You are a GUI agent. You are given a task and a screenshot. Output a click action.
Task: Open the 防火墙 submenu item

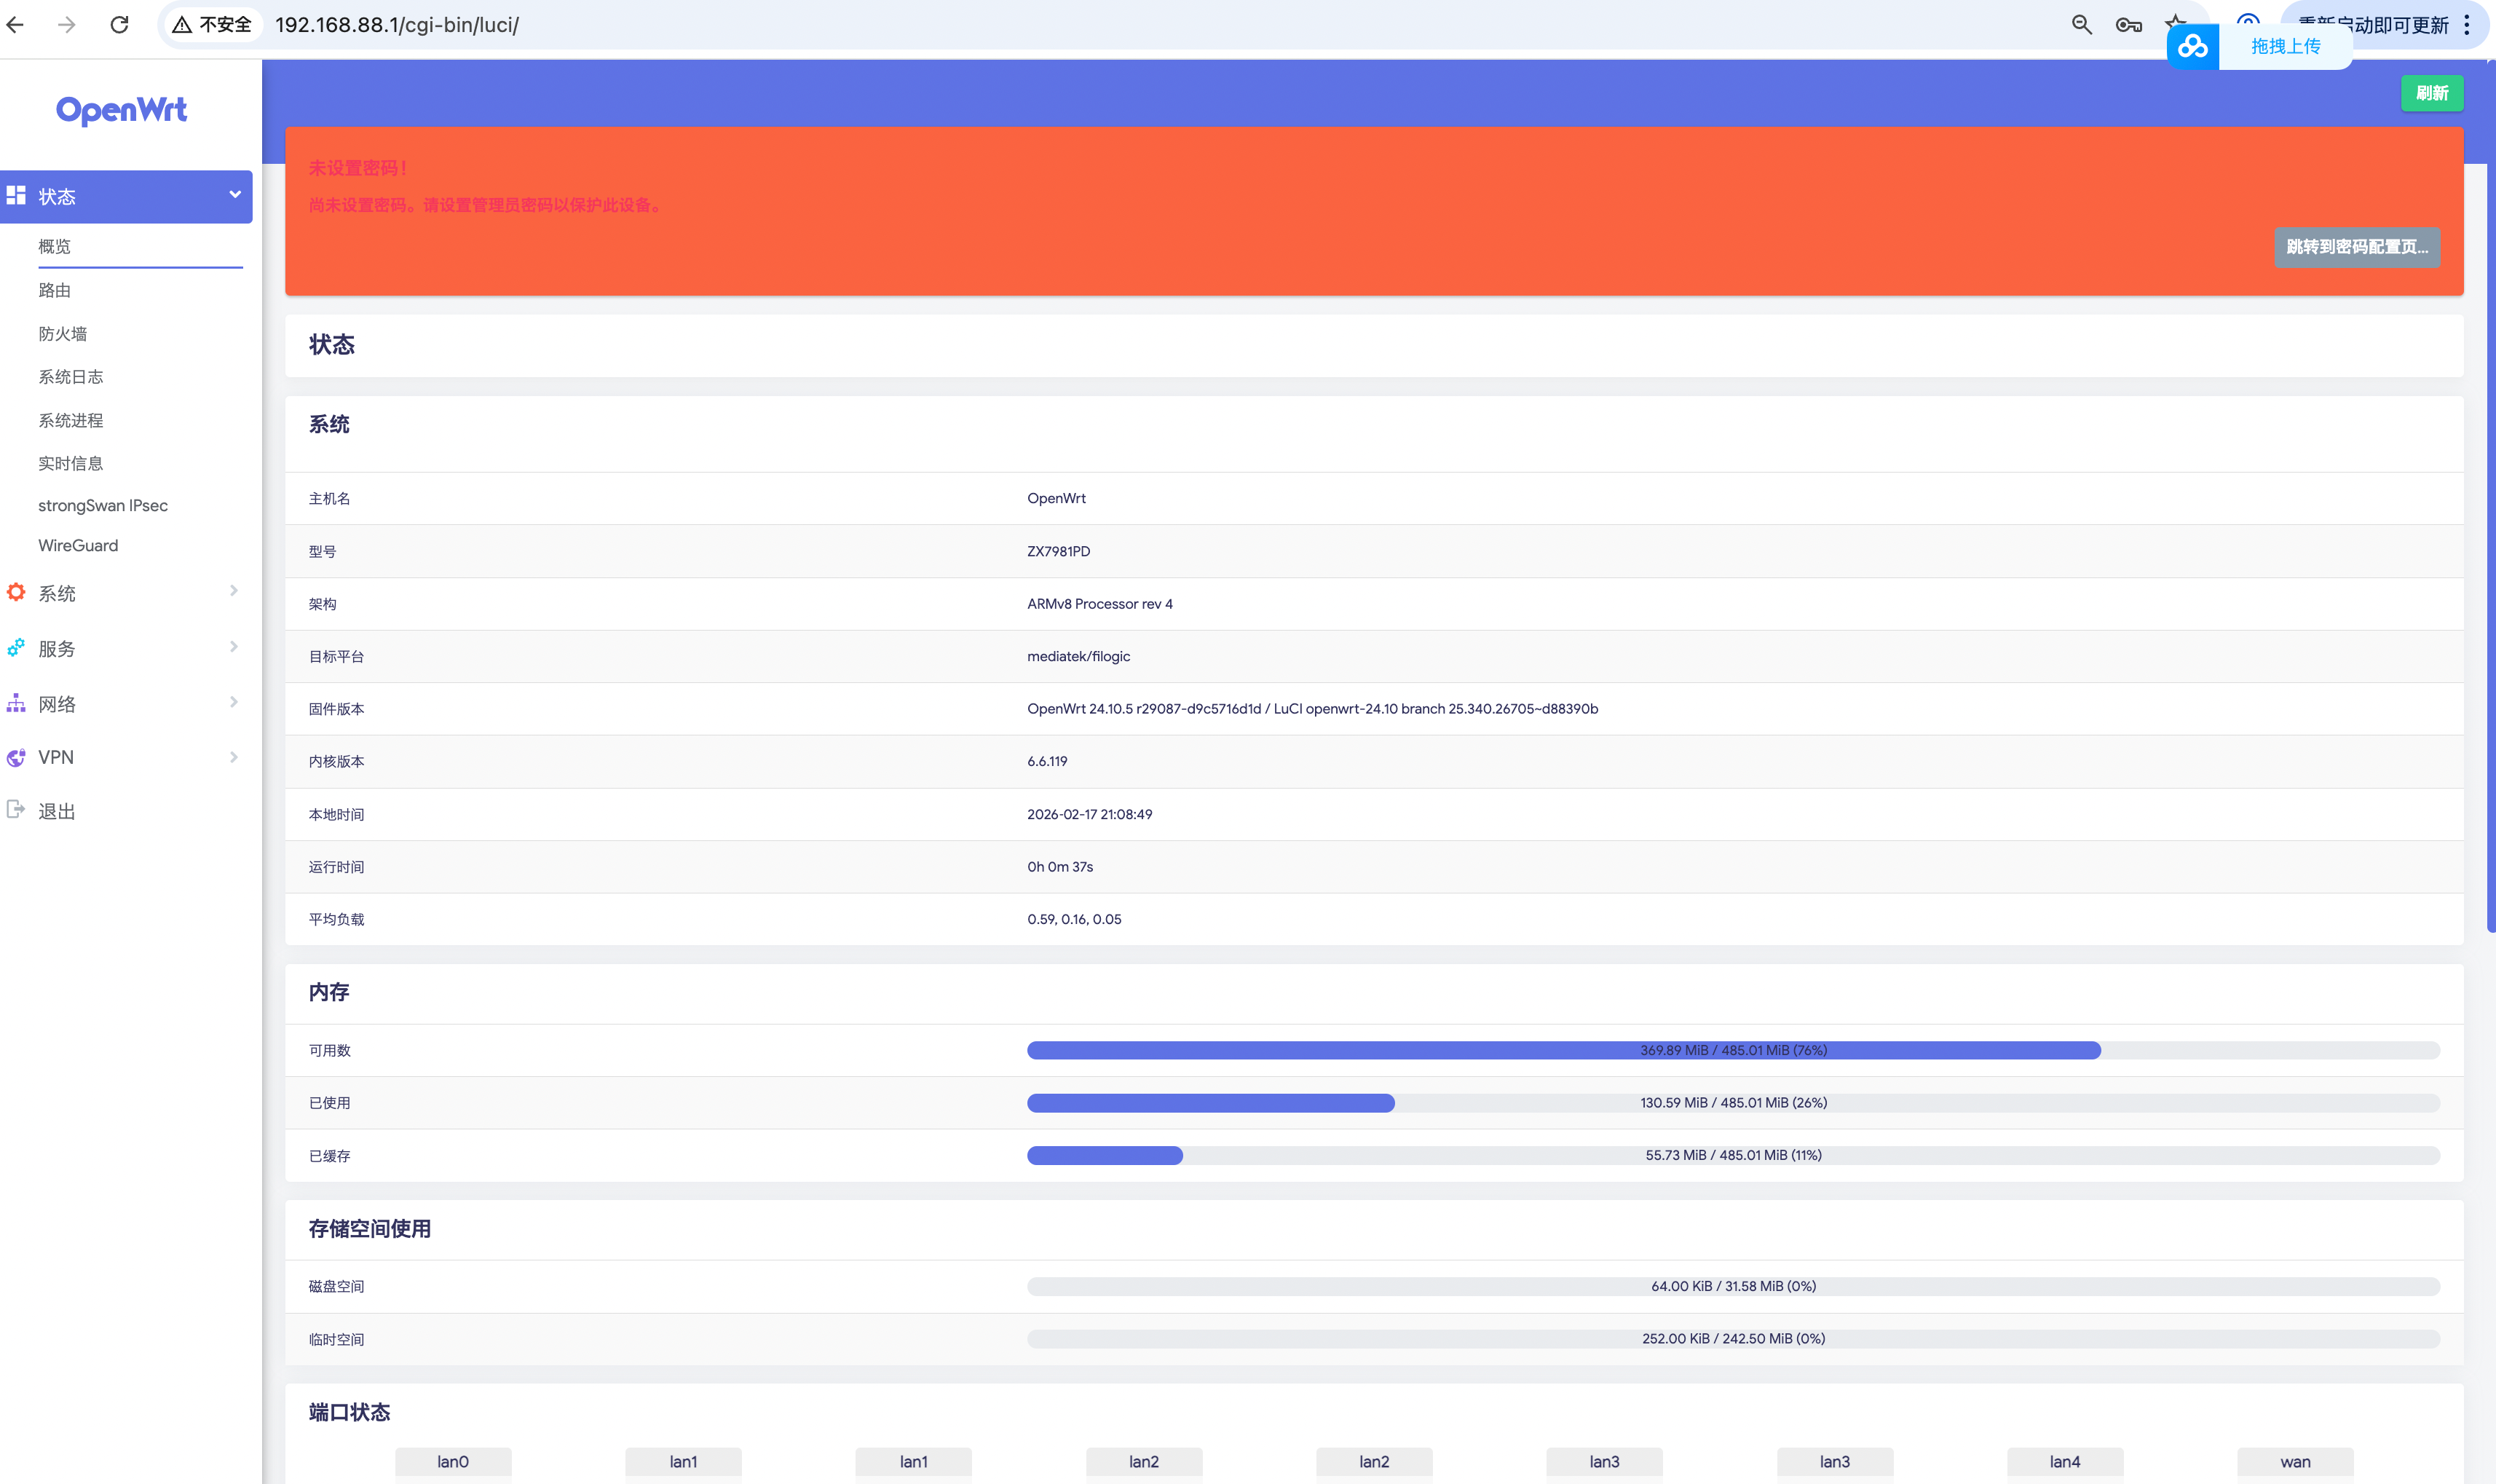pos(63,334)
